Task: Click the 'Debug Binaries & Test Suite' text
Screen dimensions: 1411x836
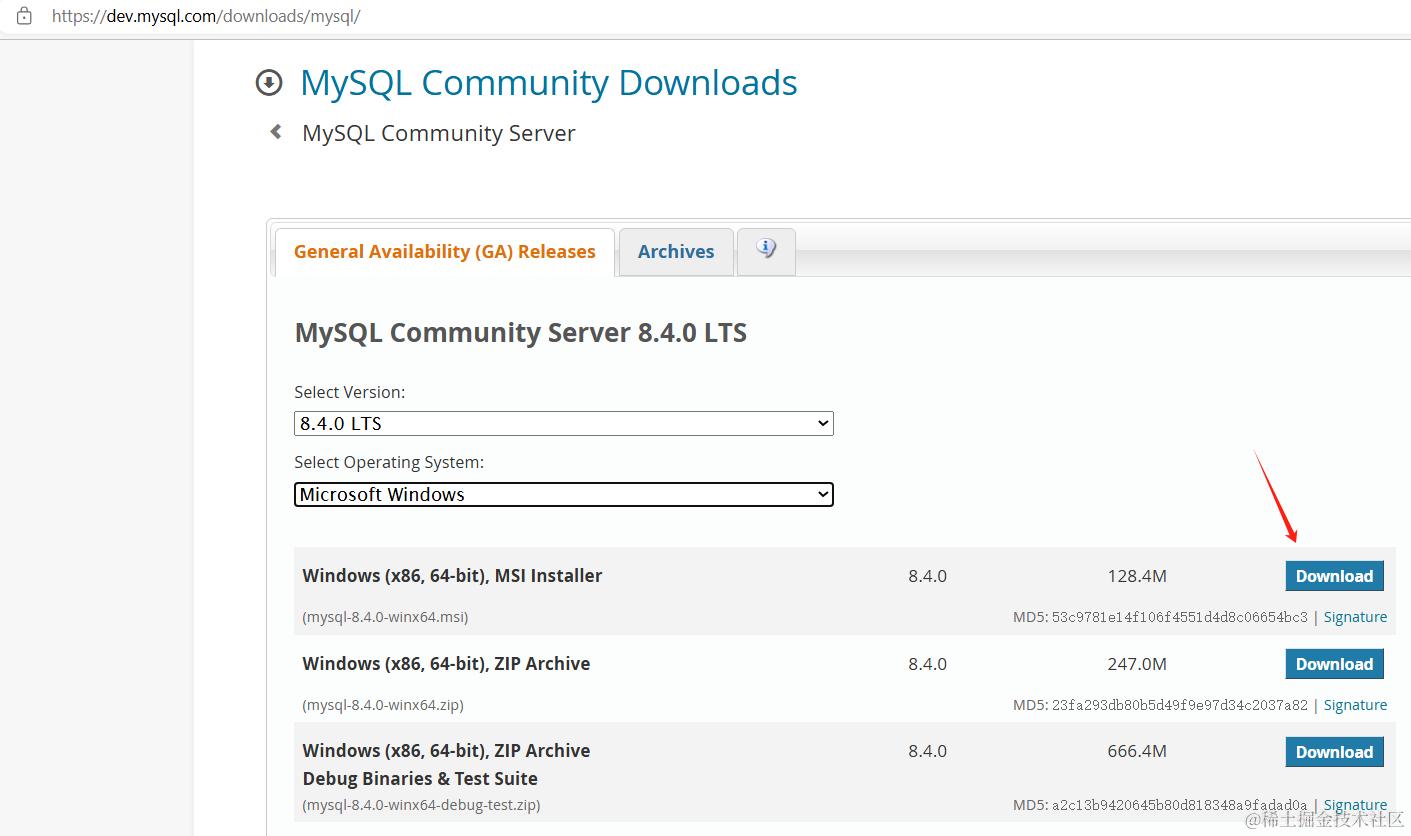Action: (420, 778)
